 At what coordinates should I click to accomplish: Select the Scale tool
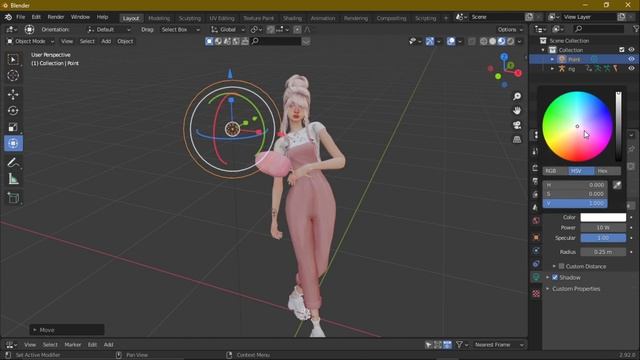tap(13, 127)
